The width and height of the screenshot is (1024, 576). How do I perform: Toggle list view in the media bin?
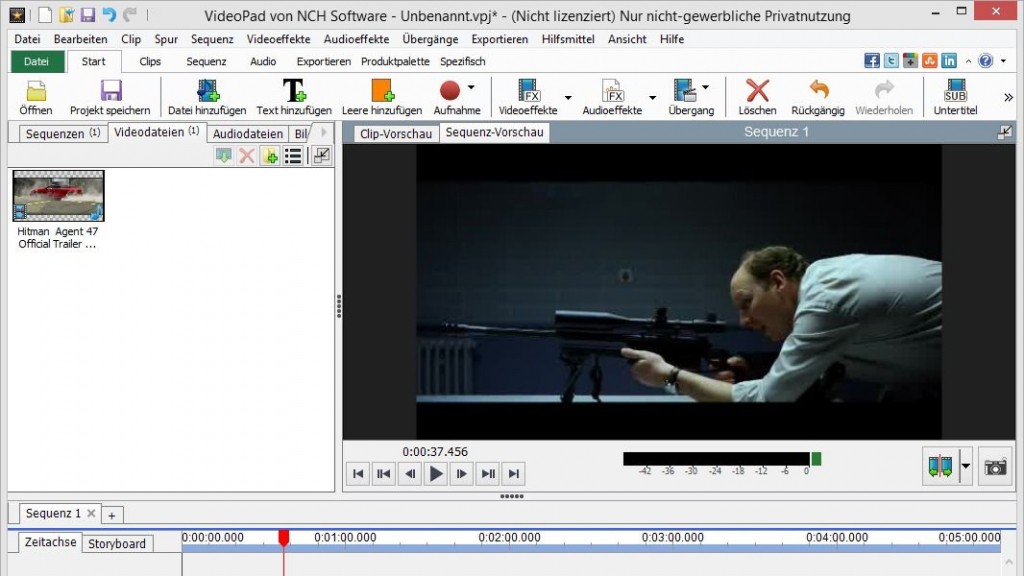pyautogui.click(x=293, y=155)
